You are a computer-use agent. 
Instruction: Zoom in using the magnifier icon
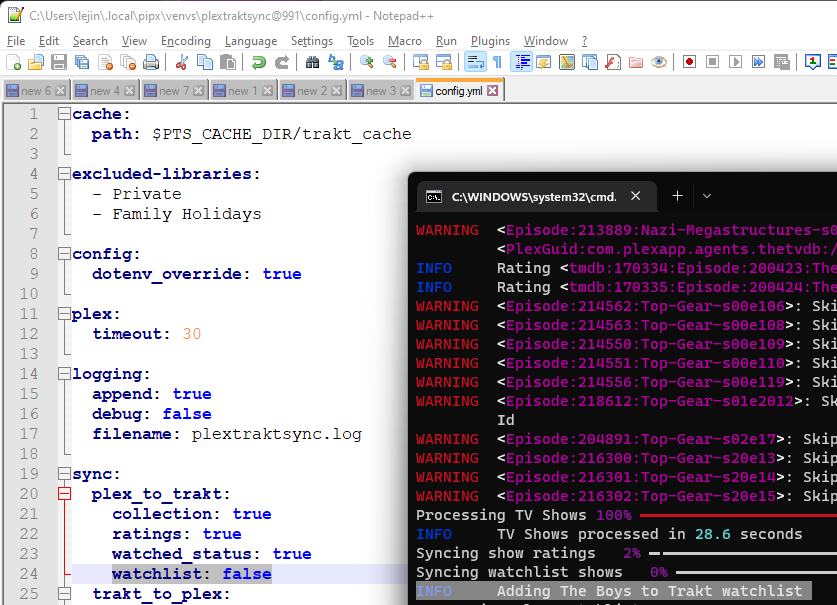coord(365,63)
